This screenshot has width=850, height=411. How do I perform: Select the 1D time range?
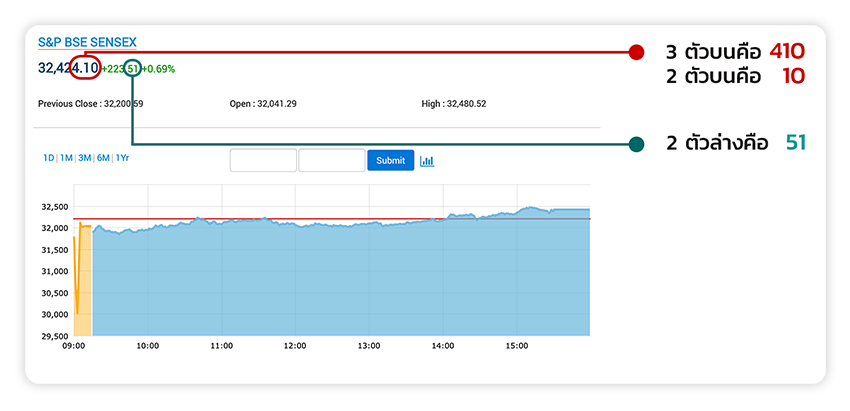(48, 158)
